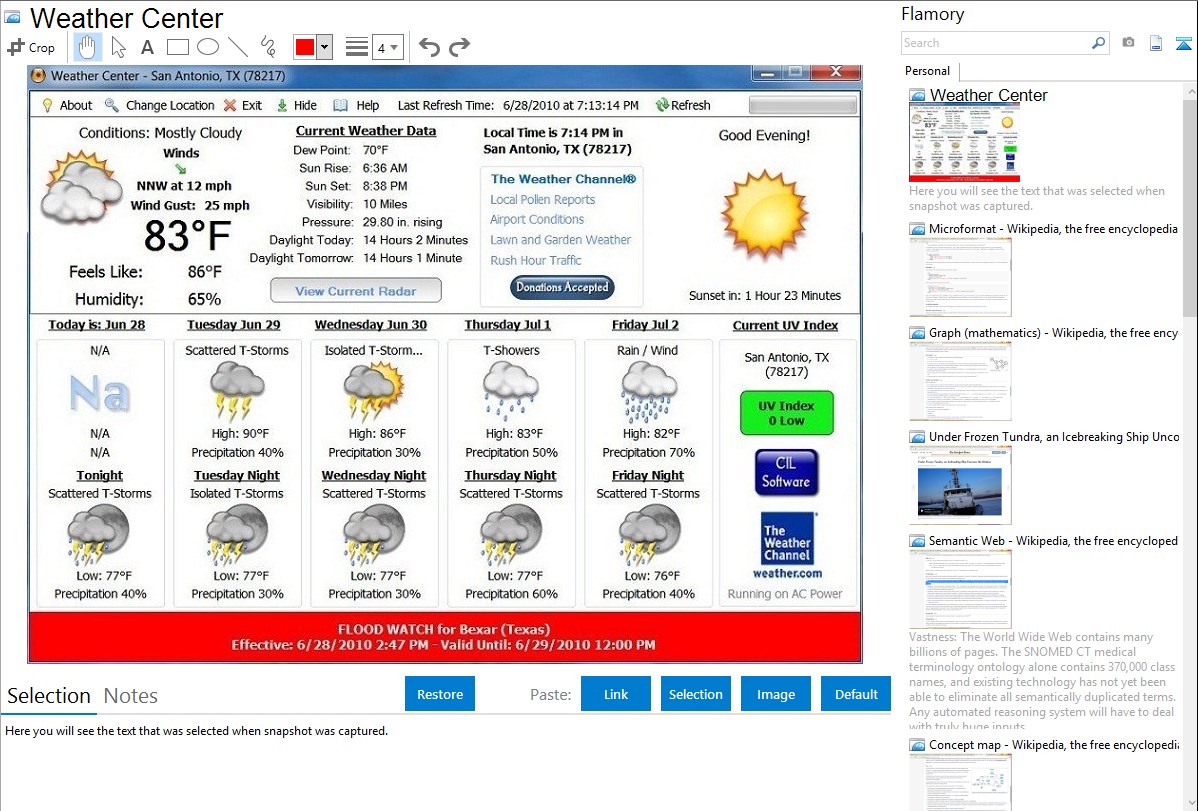Open the color picker dropdown arrow
The height and width of the screenshot is (811, 1198).
click(x=324, y=47)
